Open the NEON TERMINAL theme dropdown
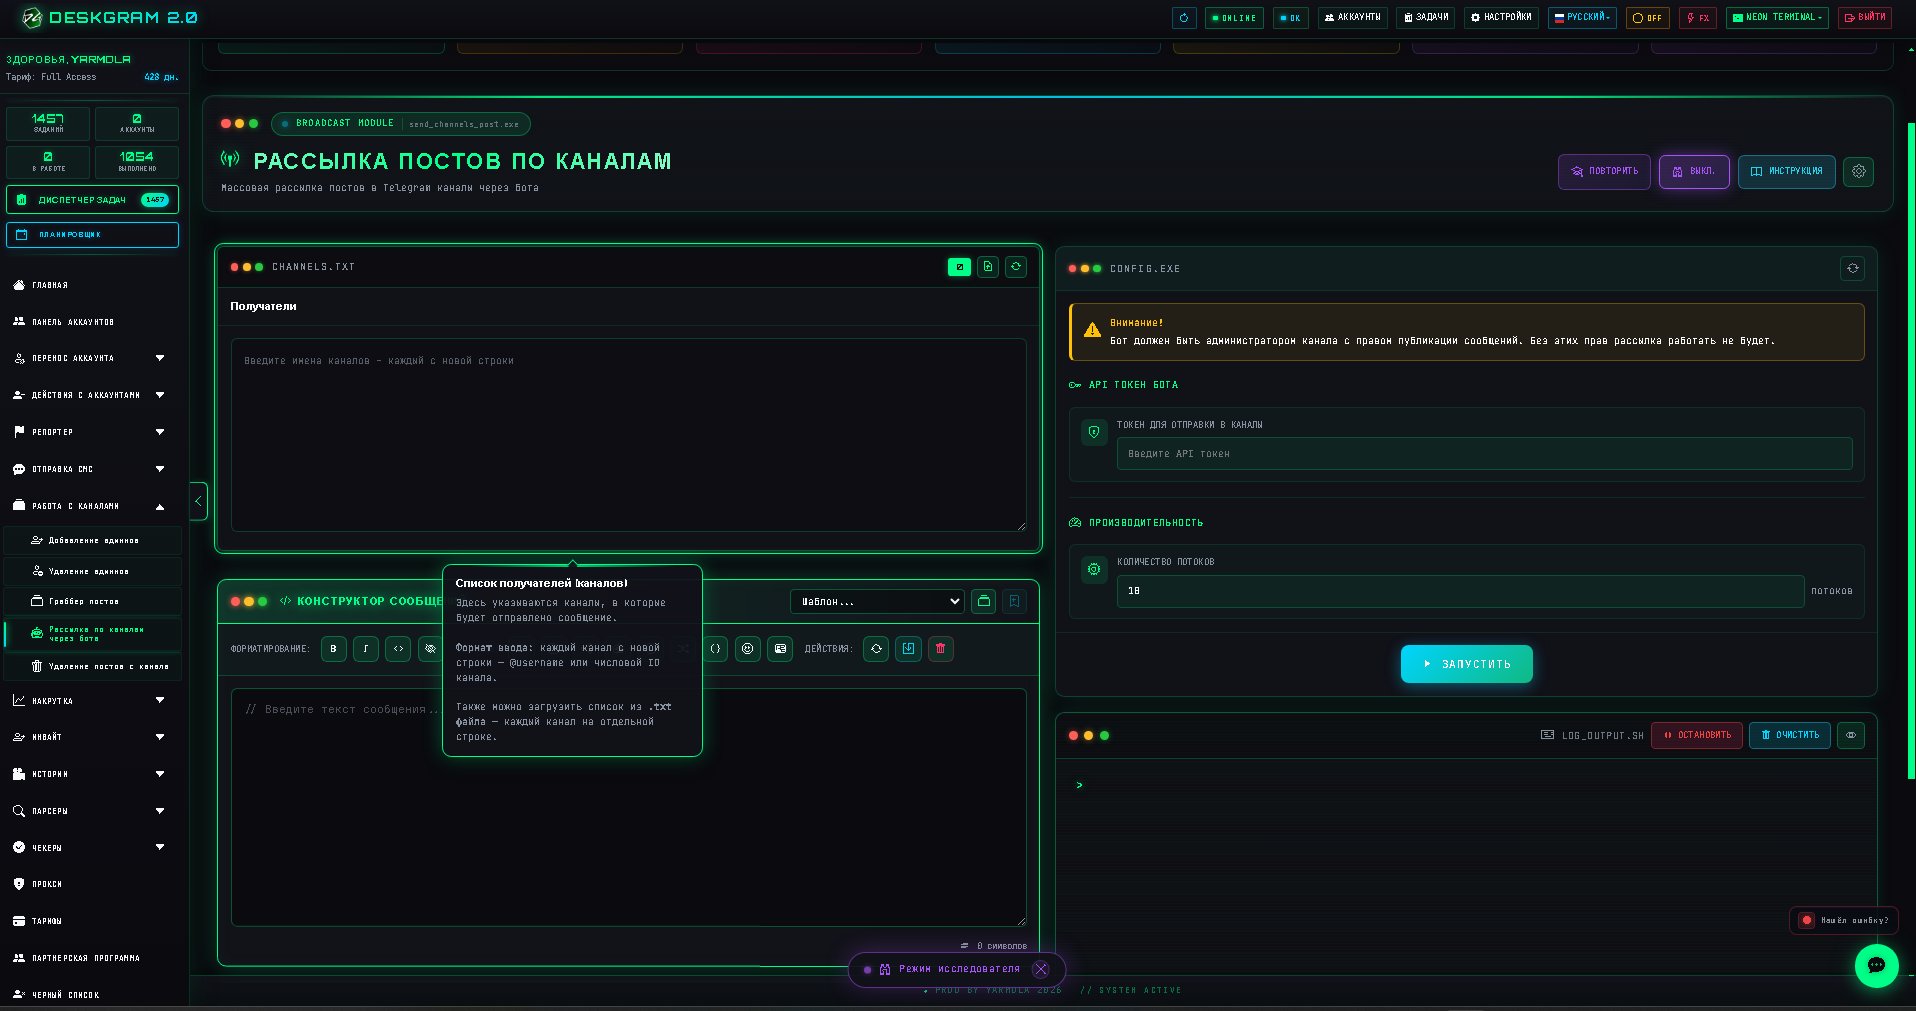Screen dimensions: 1916x1011 (1777, 18)
